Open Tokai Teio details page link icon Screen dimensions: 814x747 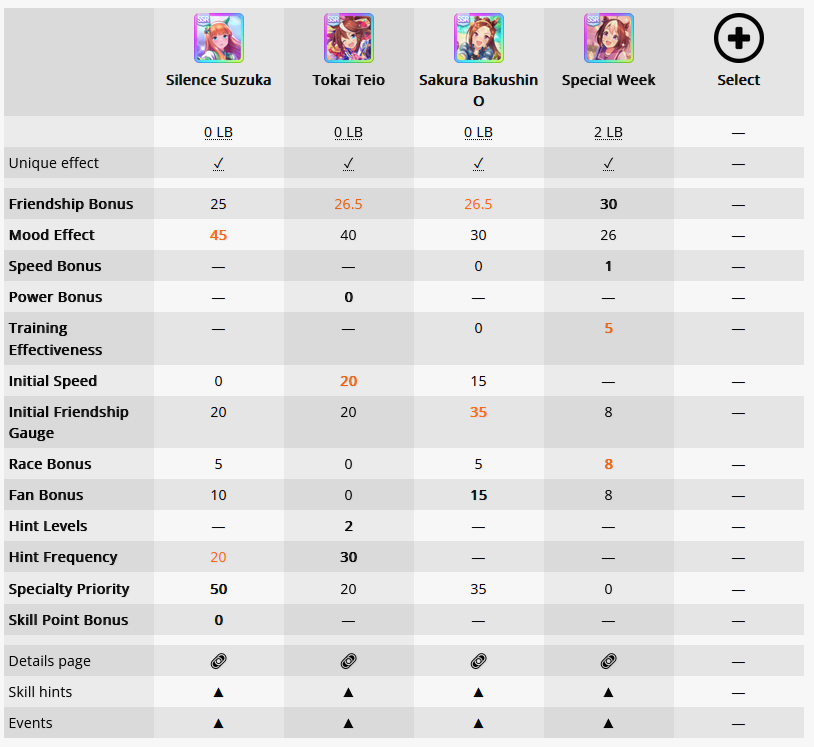(x=348, y=661)
